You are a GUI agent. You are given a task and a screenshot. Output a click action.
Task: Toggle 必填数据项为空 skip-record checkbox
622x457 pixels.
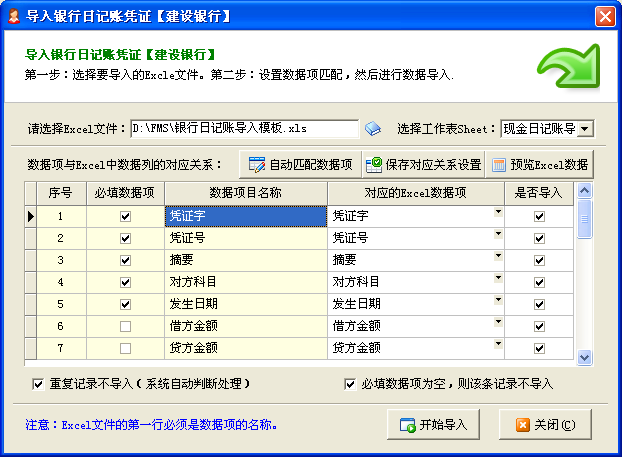tap(350, 383)
